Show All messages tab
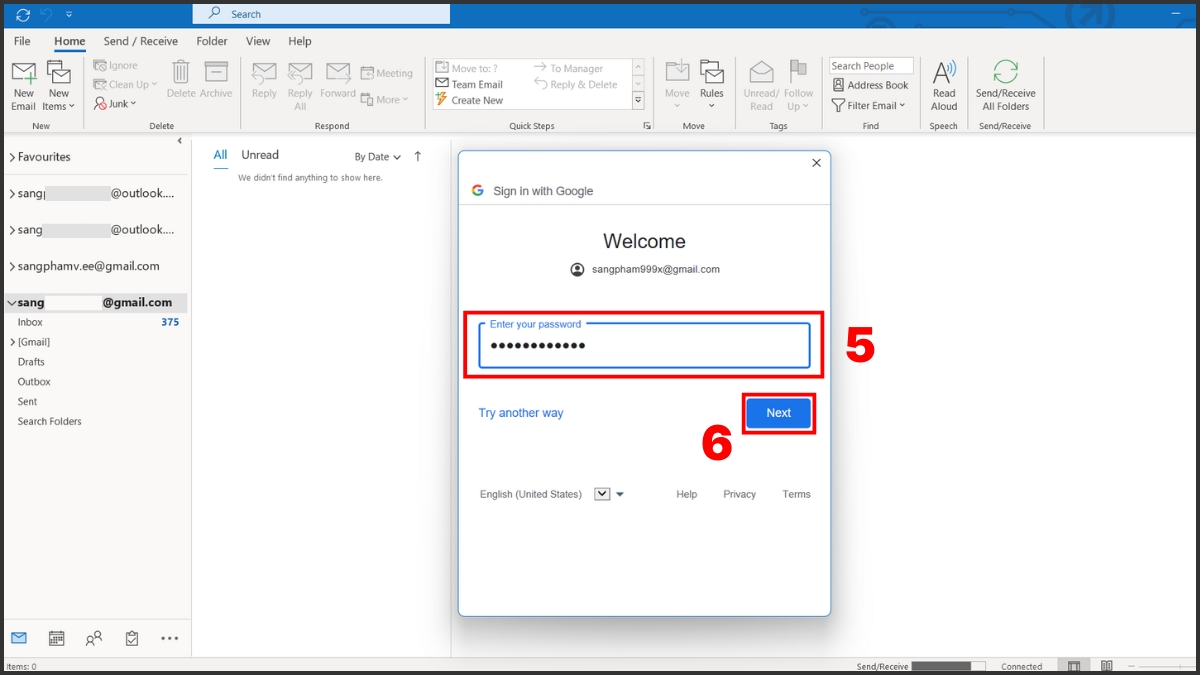The height and width of the screenshot is (675, 1200). click(x=220, y=155)
